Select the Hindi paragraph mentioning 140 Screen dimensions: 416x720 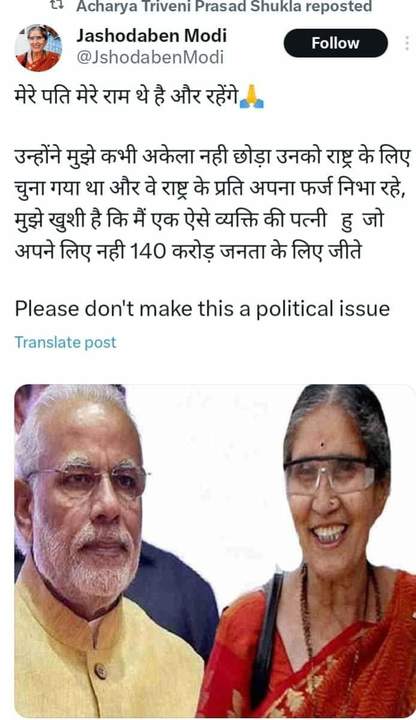212,204
